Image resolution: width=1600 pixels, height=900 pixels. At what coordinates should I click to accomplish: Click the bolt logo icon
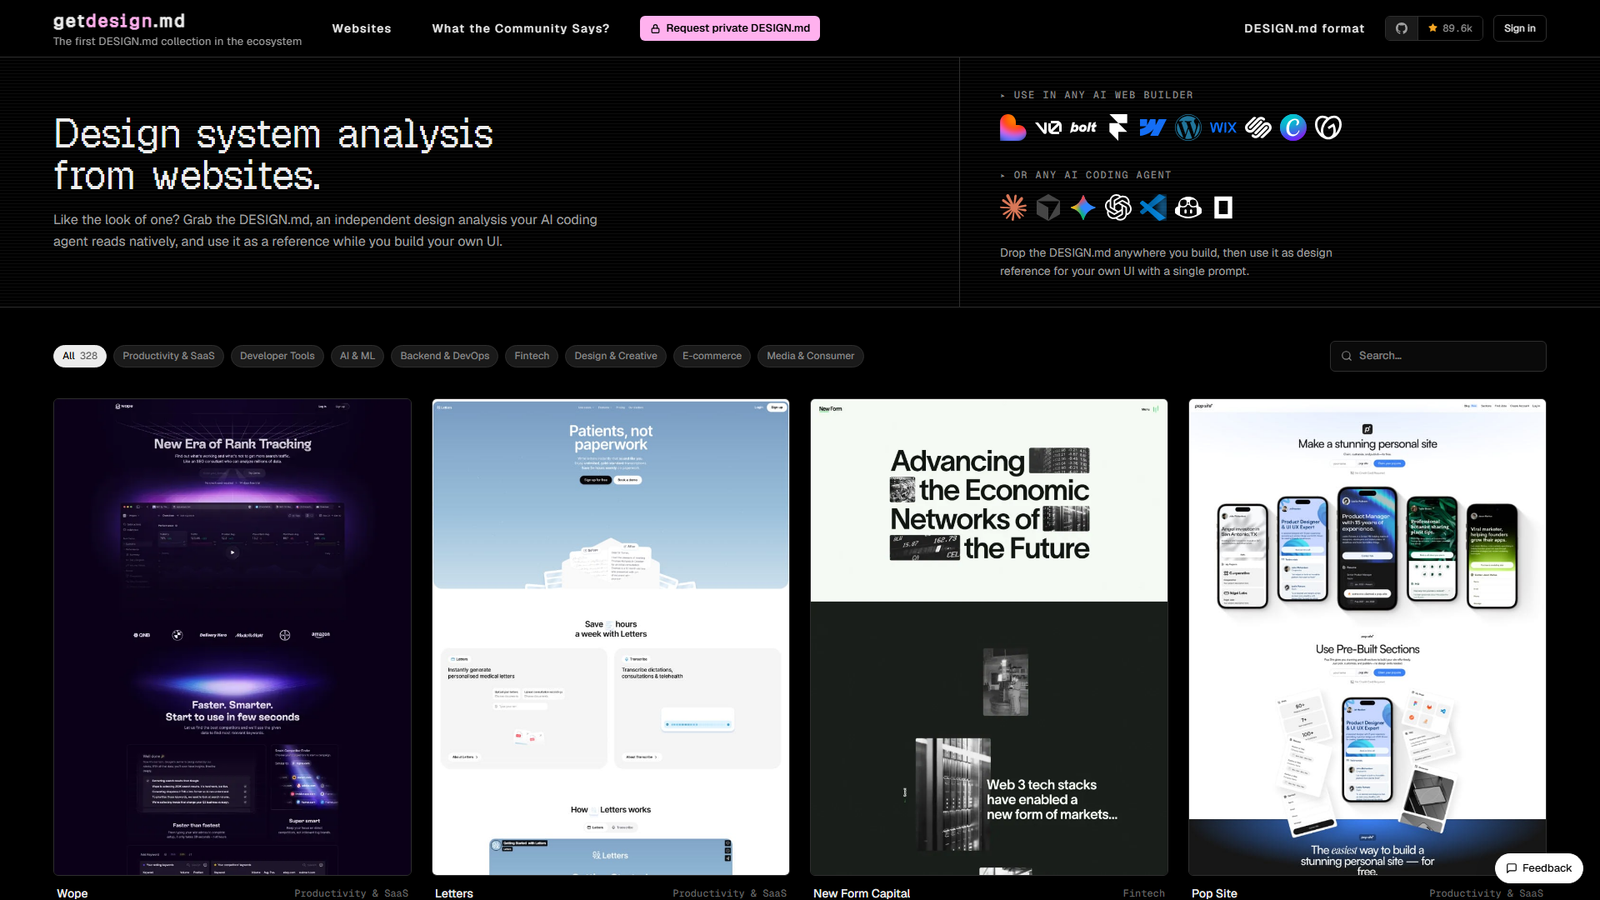(x=1083, y=127)
